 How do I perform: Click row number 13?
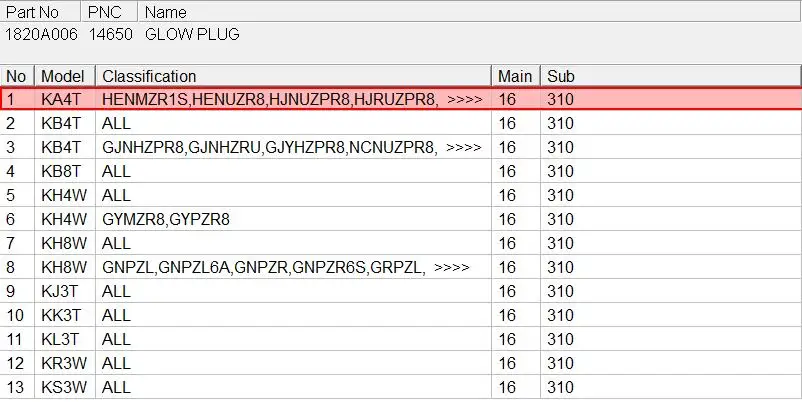pos(15,387)
